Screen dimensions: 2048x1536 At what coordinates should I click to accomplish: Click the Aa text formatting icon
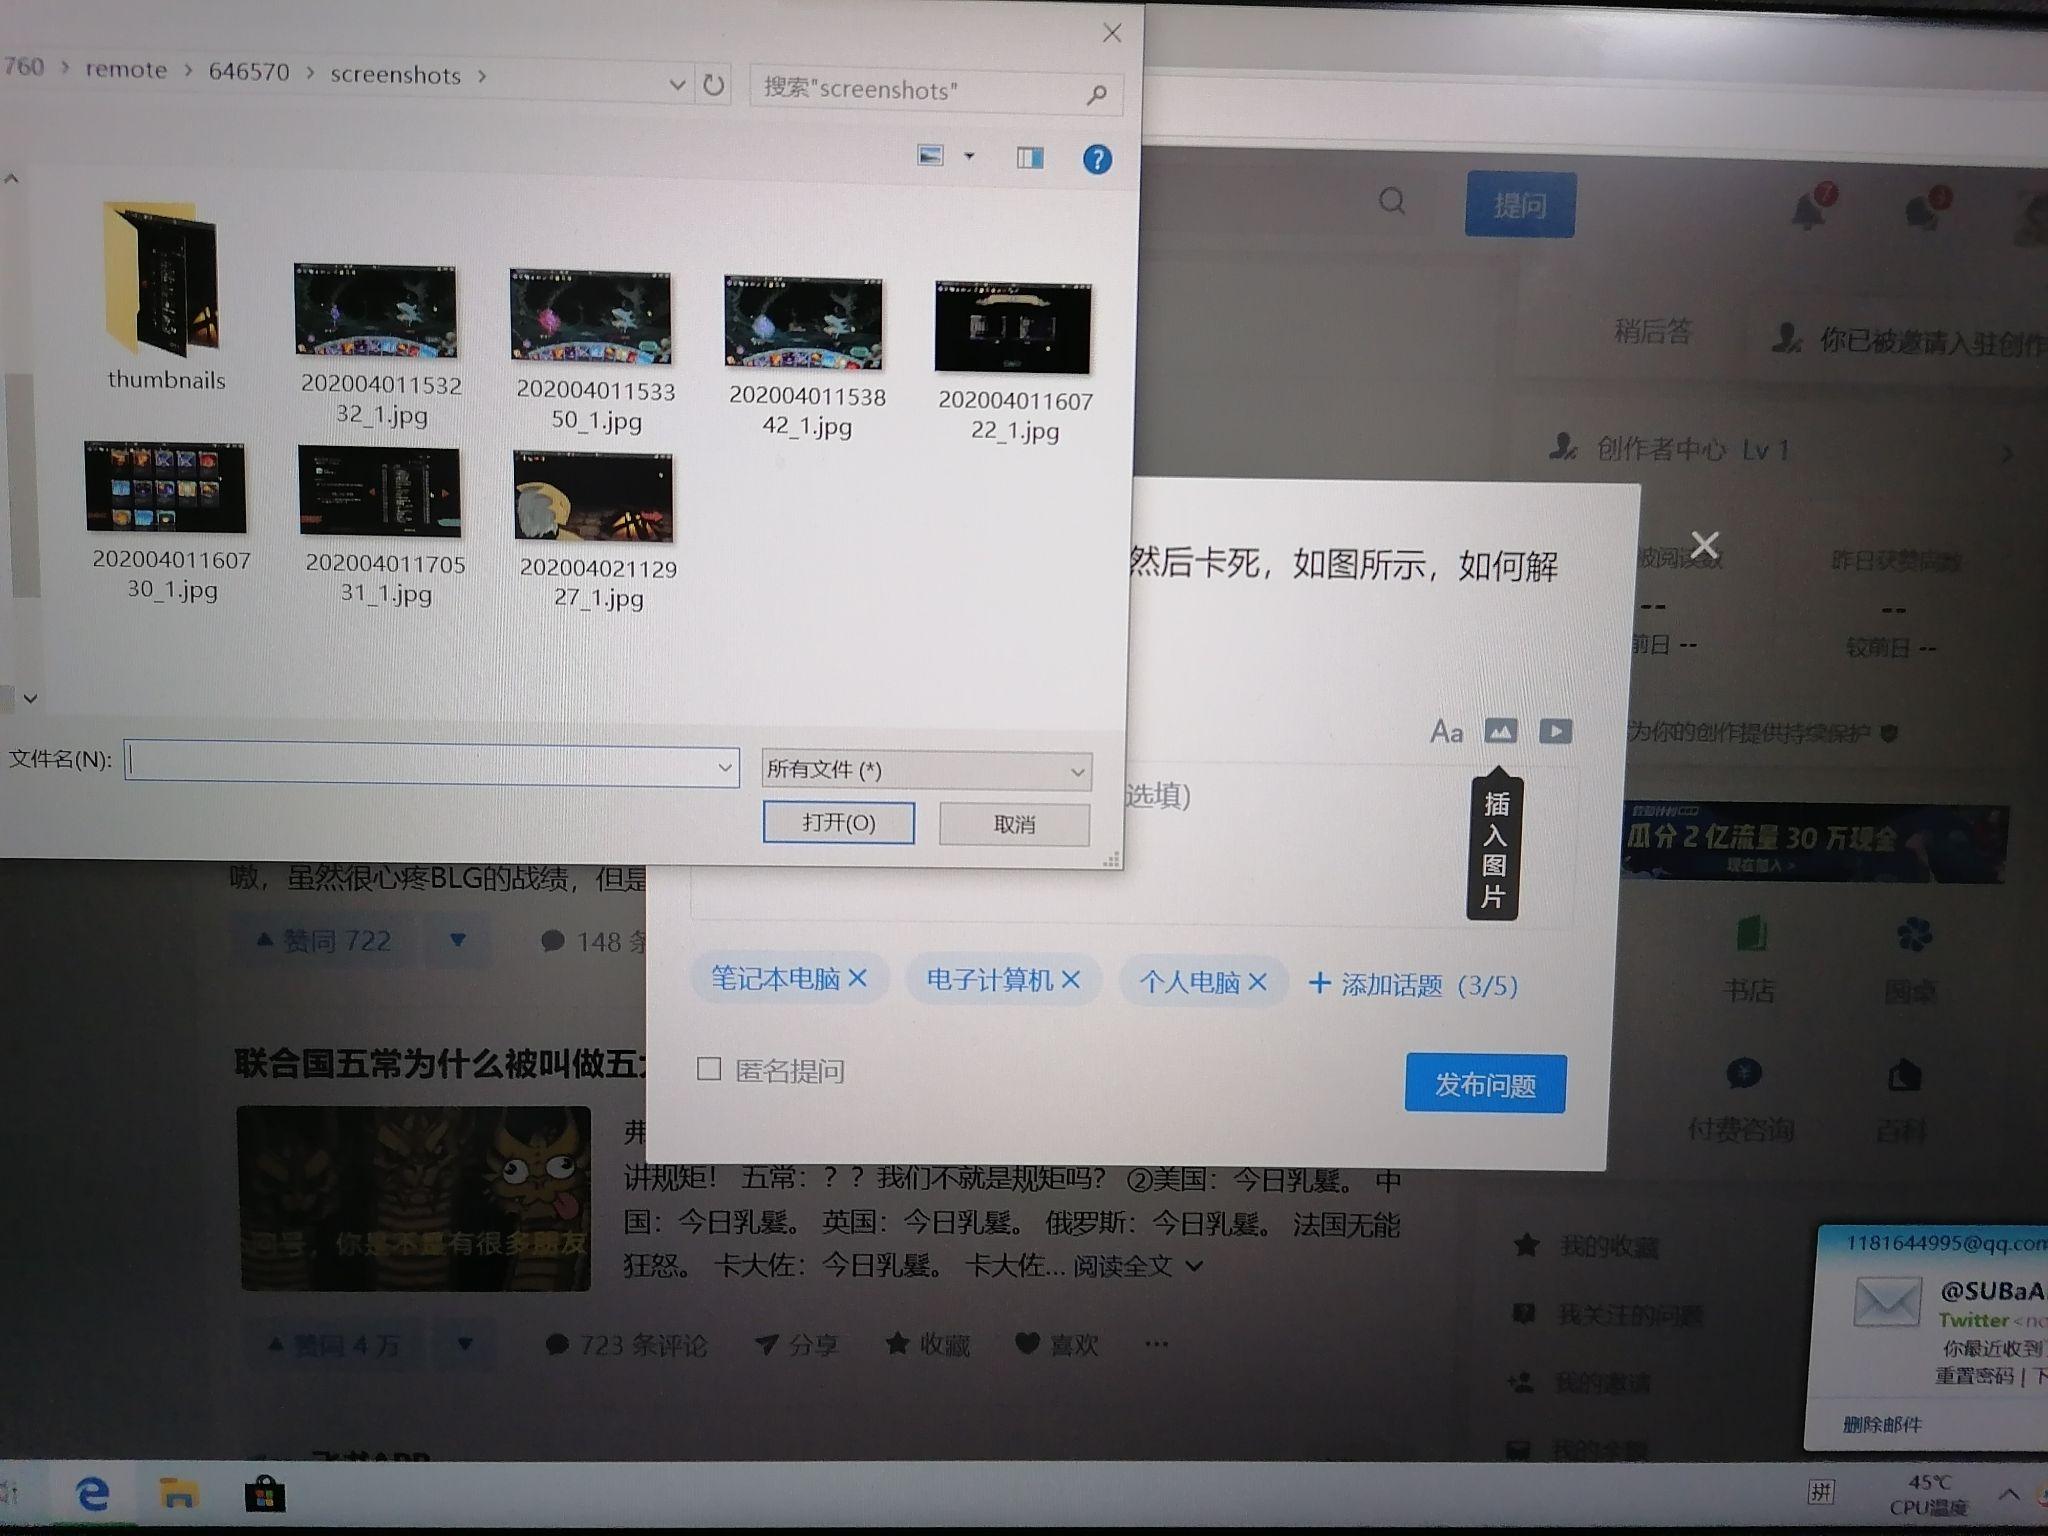(x=1446, y=732)
